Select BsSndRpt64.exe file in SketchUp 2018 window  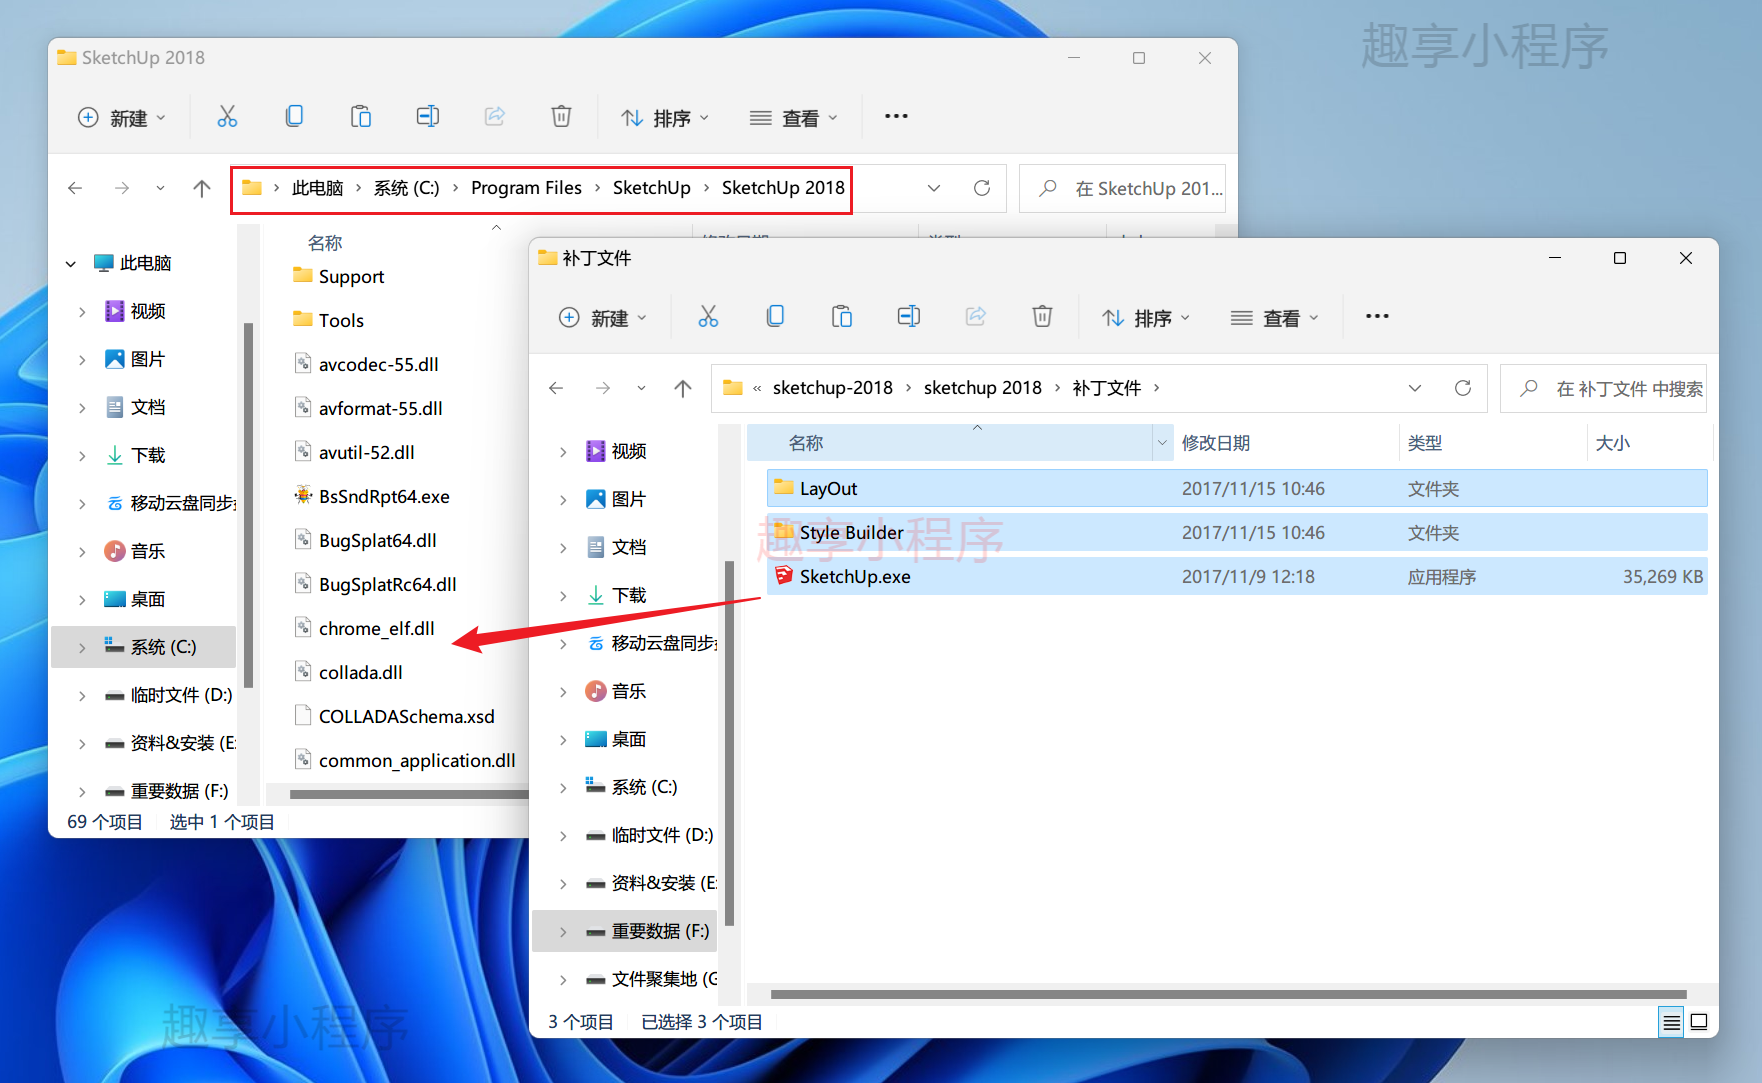coord(384,497)
